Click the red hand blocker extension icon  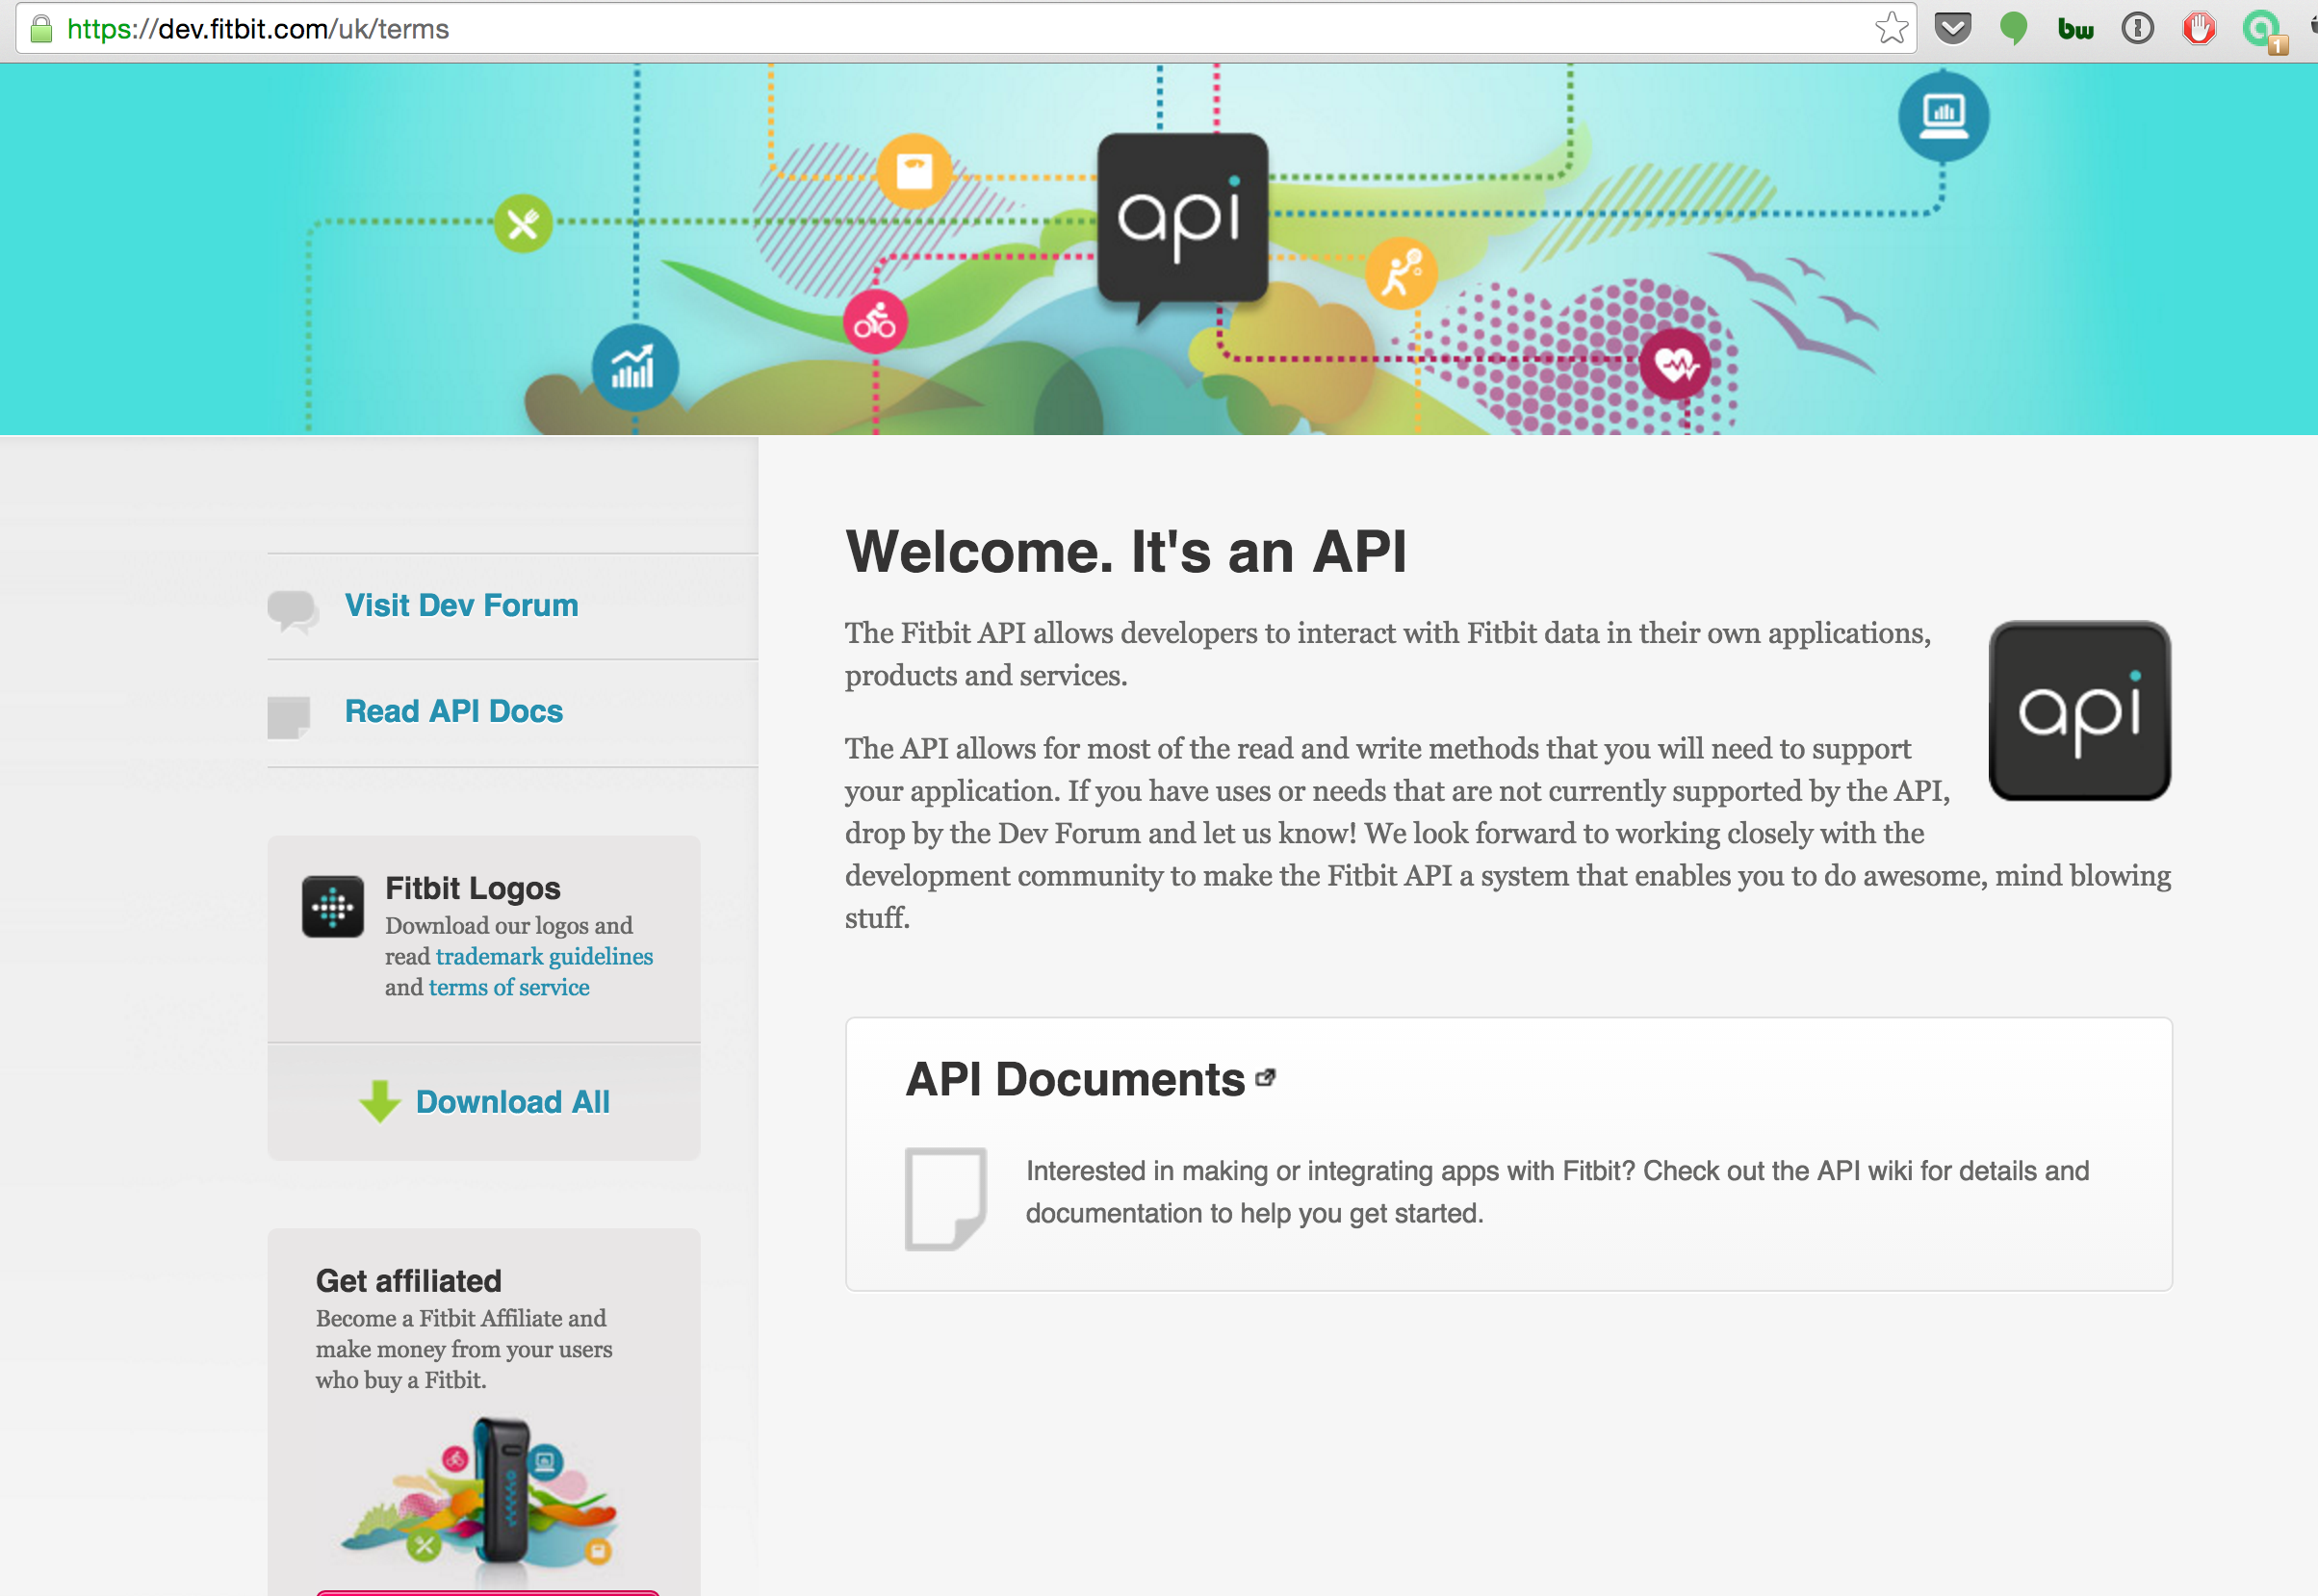(2198, 29)
